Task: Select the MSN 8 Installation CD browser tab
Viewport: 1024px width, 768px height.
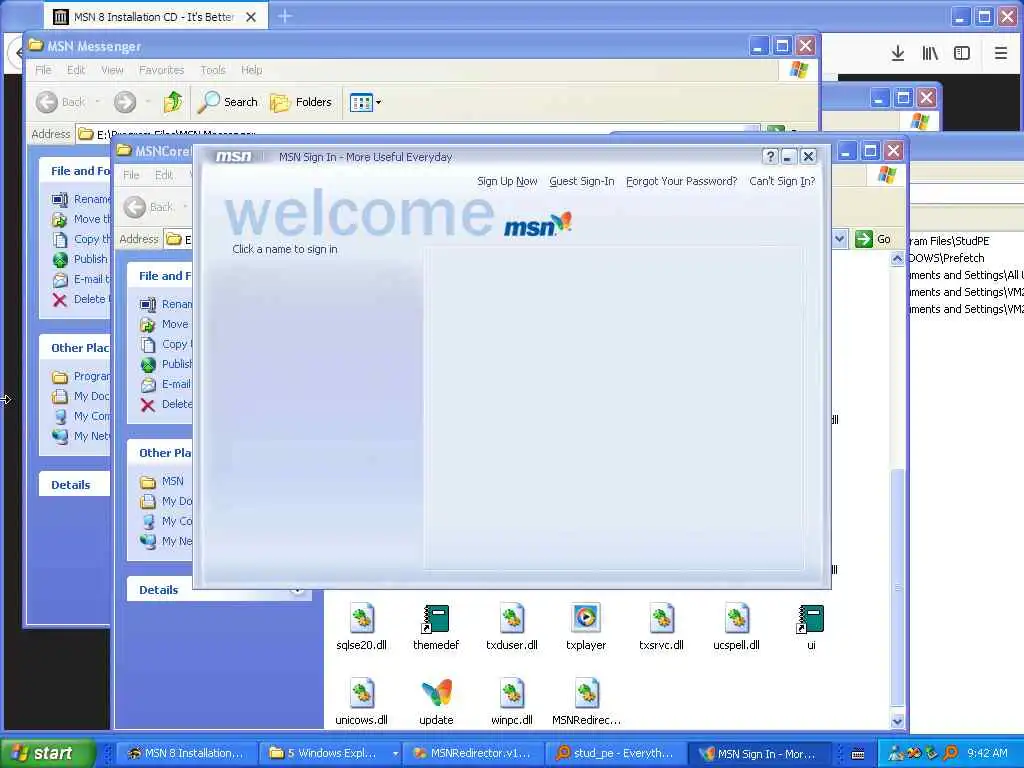Action: click(x=155, y=16)
